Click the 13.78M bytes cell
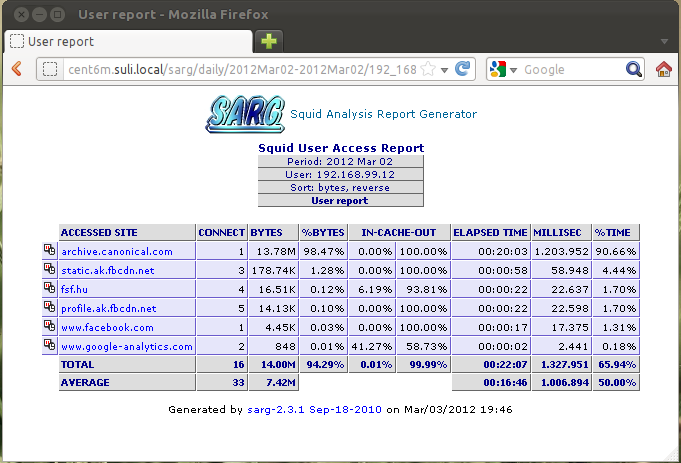This screenshot has width=681, height=463. tap(273, 251)
